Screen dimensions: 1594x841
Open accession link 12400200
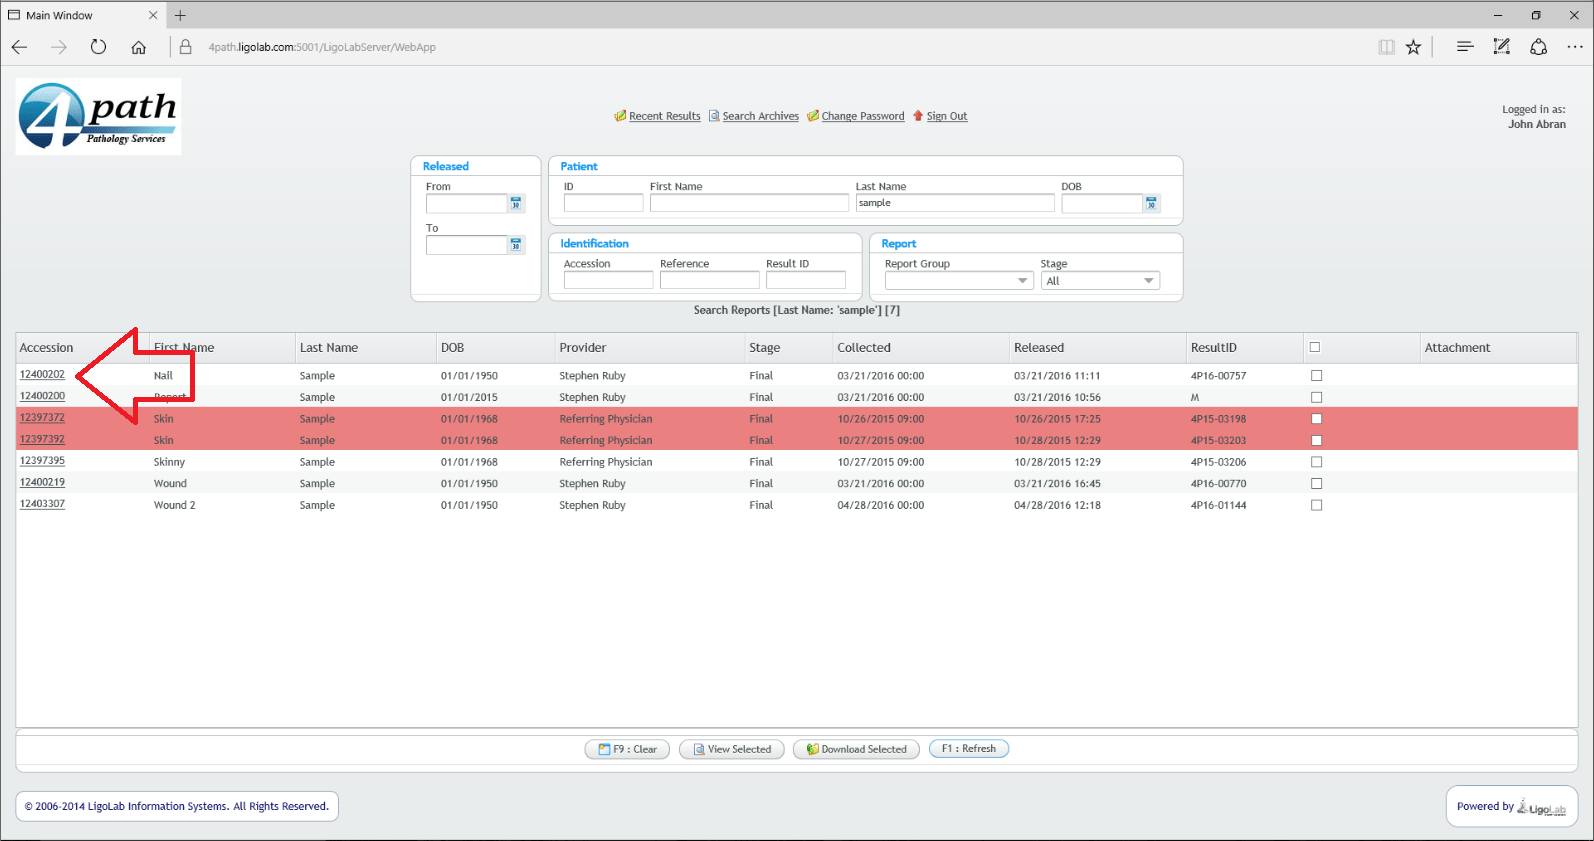point(42,396)
